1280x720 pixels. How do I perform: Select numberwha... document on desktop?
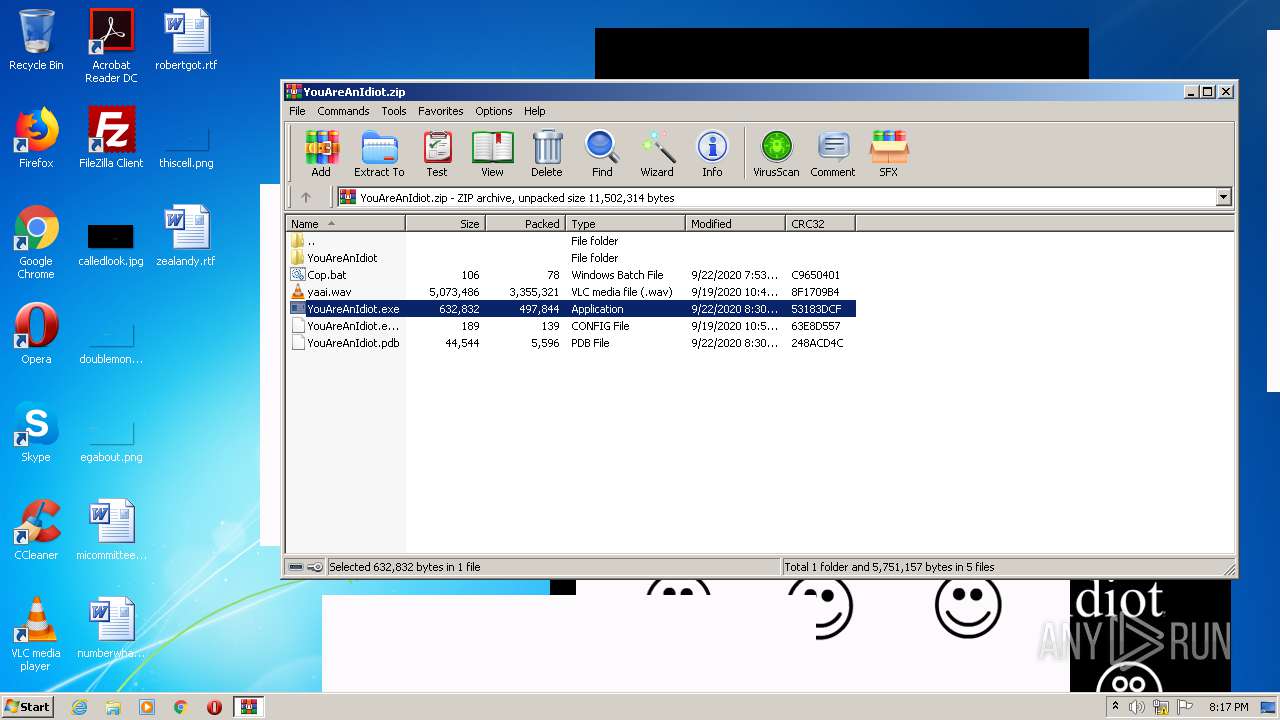pos(111,628)
